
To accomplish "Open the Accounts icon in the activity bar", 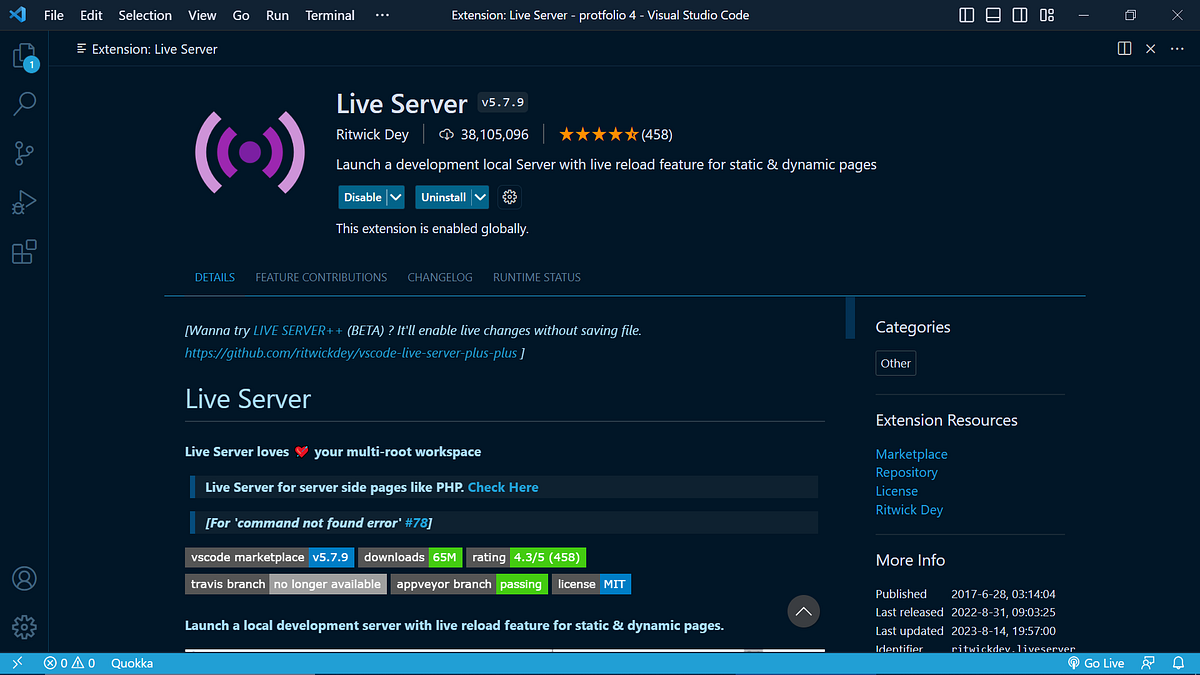I will 24,578.
